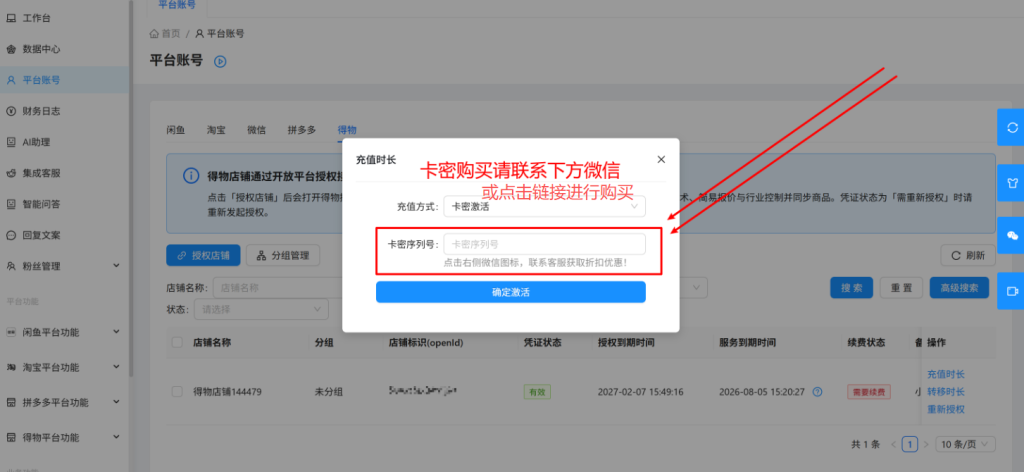Screen dimensions: 1024x472
Task: Focus the 卡密序列号 input field
Action: [x=544, y=244]
